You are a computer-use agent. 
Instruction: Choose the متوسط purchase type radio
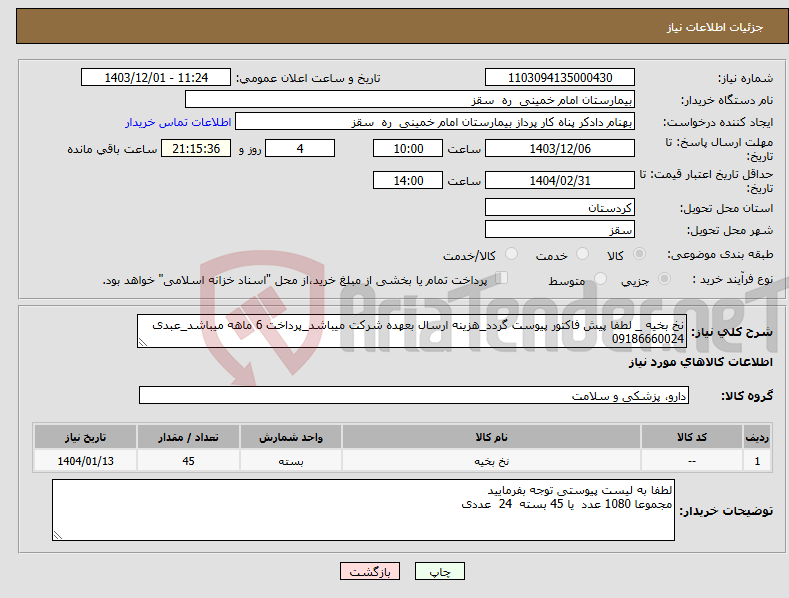point(600,279)
